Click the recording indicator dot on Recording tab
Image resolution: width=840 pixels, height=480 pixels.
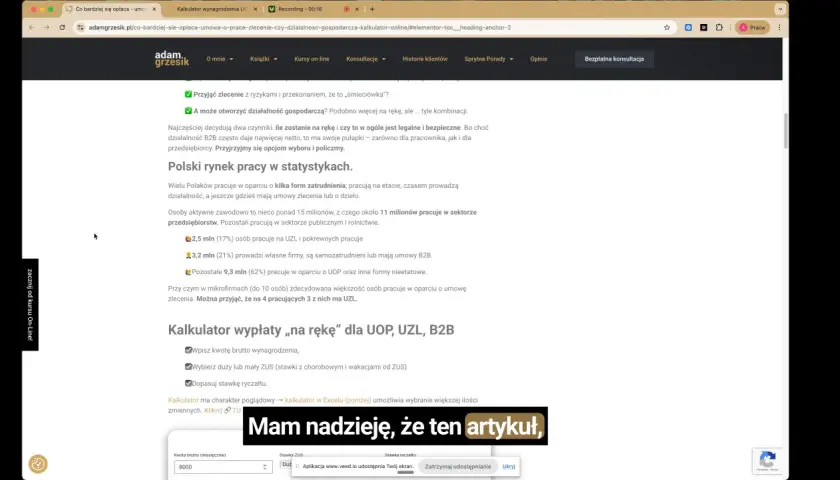[x=346, y=9]
